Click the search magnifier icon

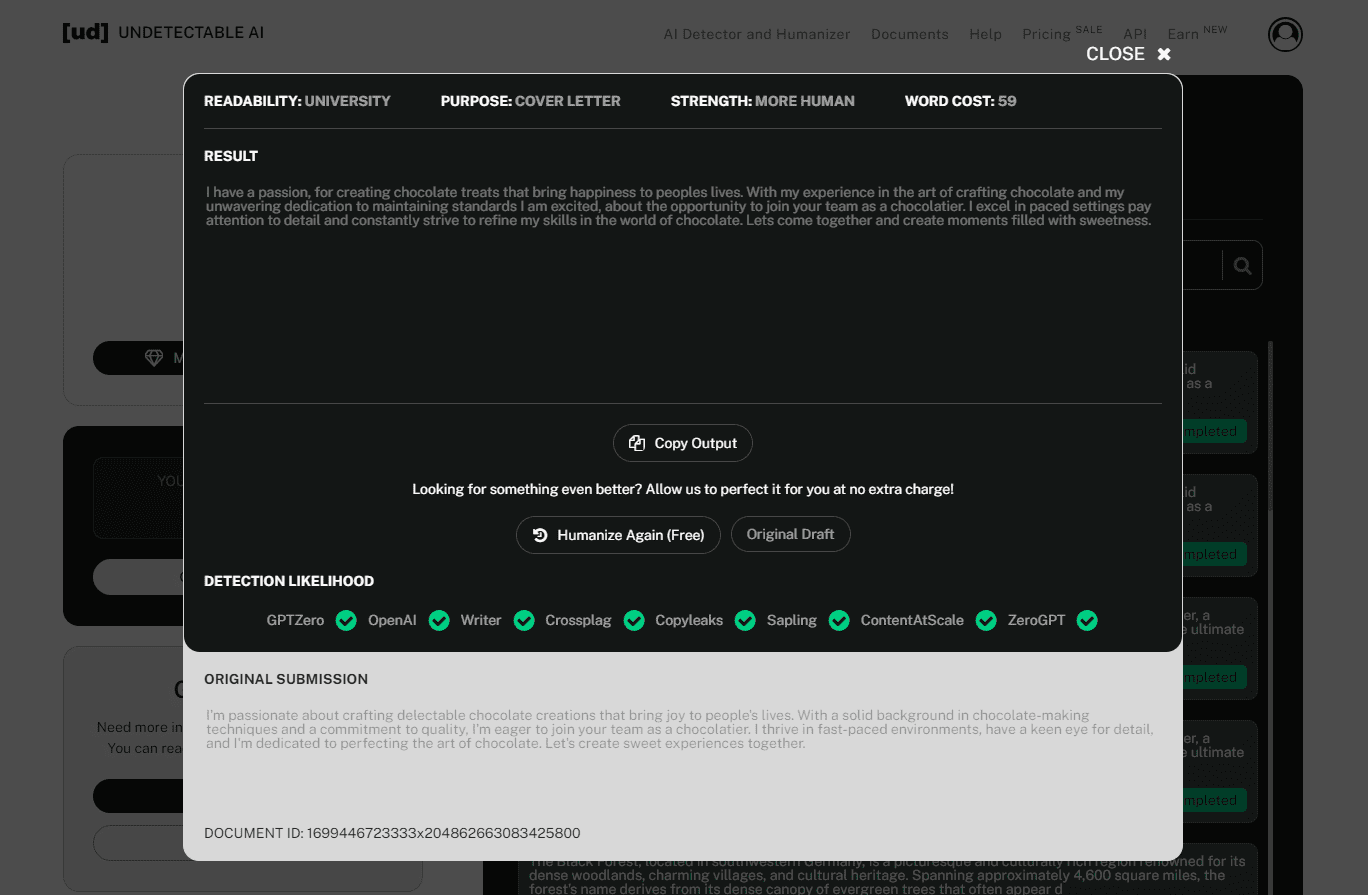pyautogui.click(x=1242, y=265)
